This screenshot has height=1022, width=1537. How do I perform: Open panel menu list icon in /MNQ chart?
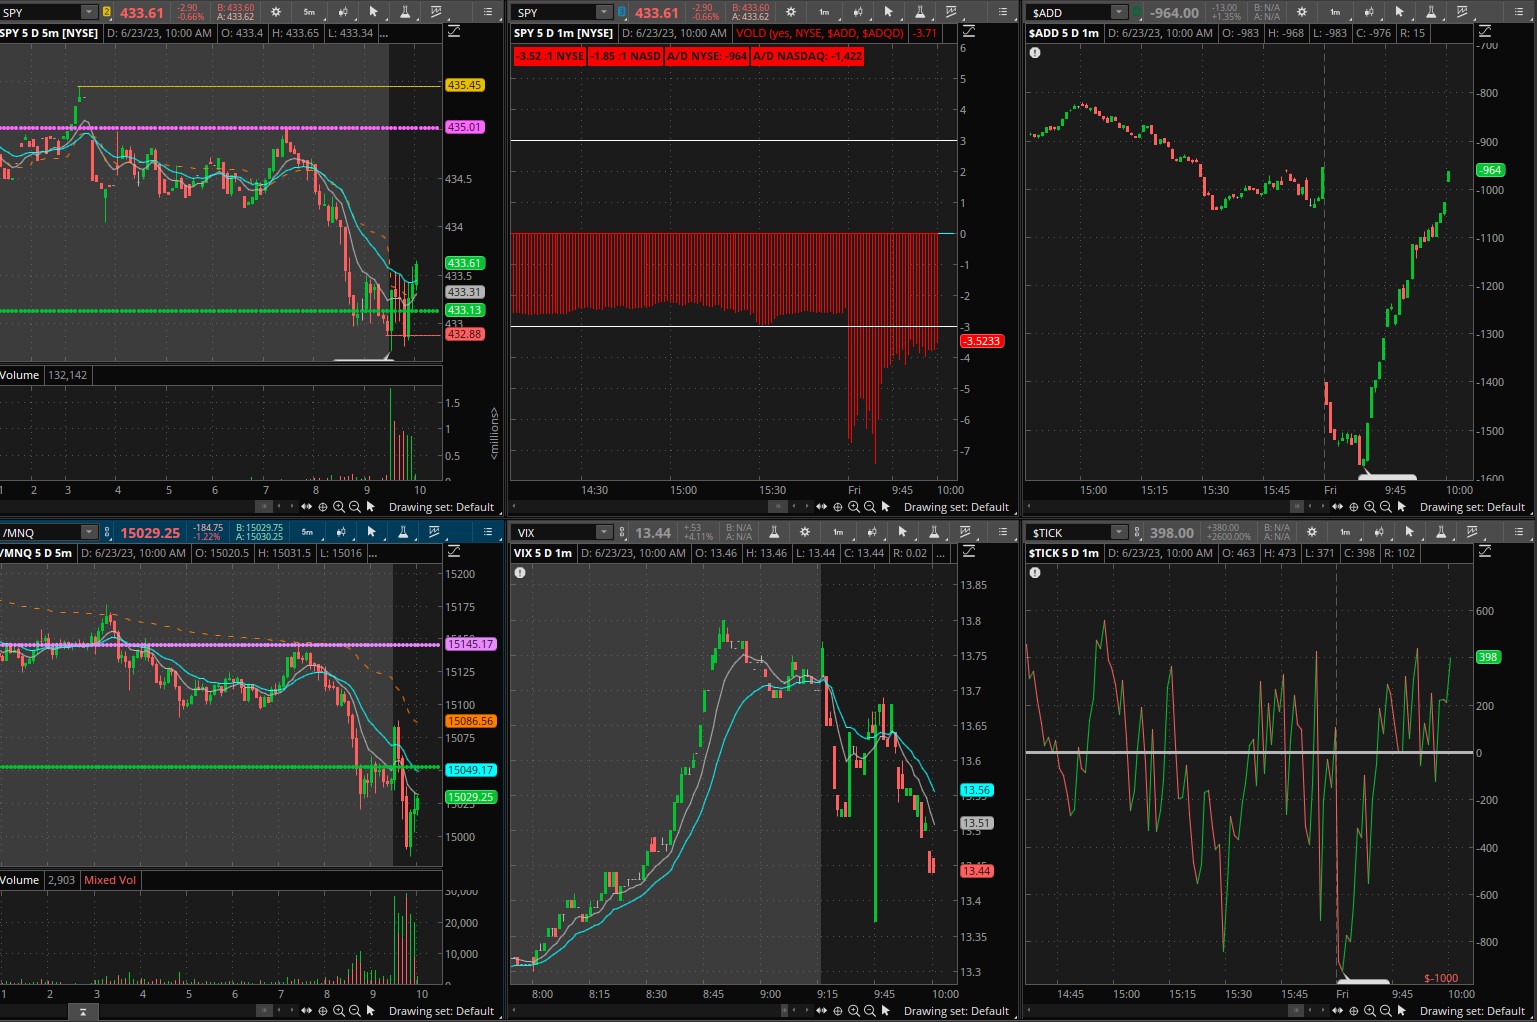pyautogui.click(x=488, y=532)
